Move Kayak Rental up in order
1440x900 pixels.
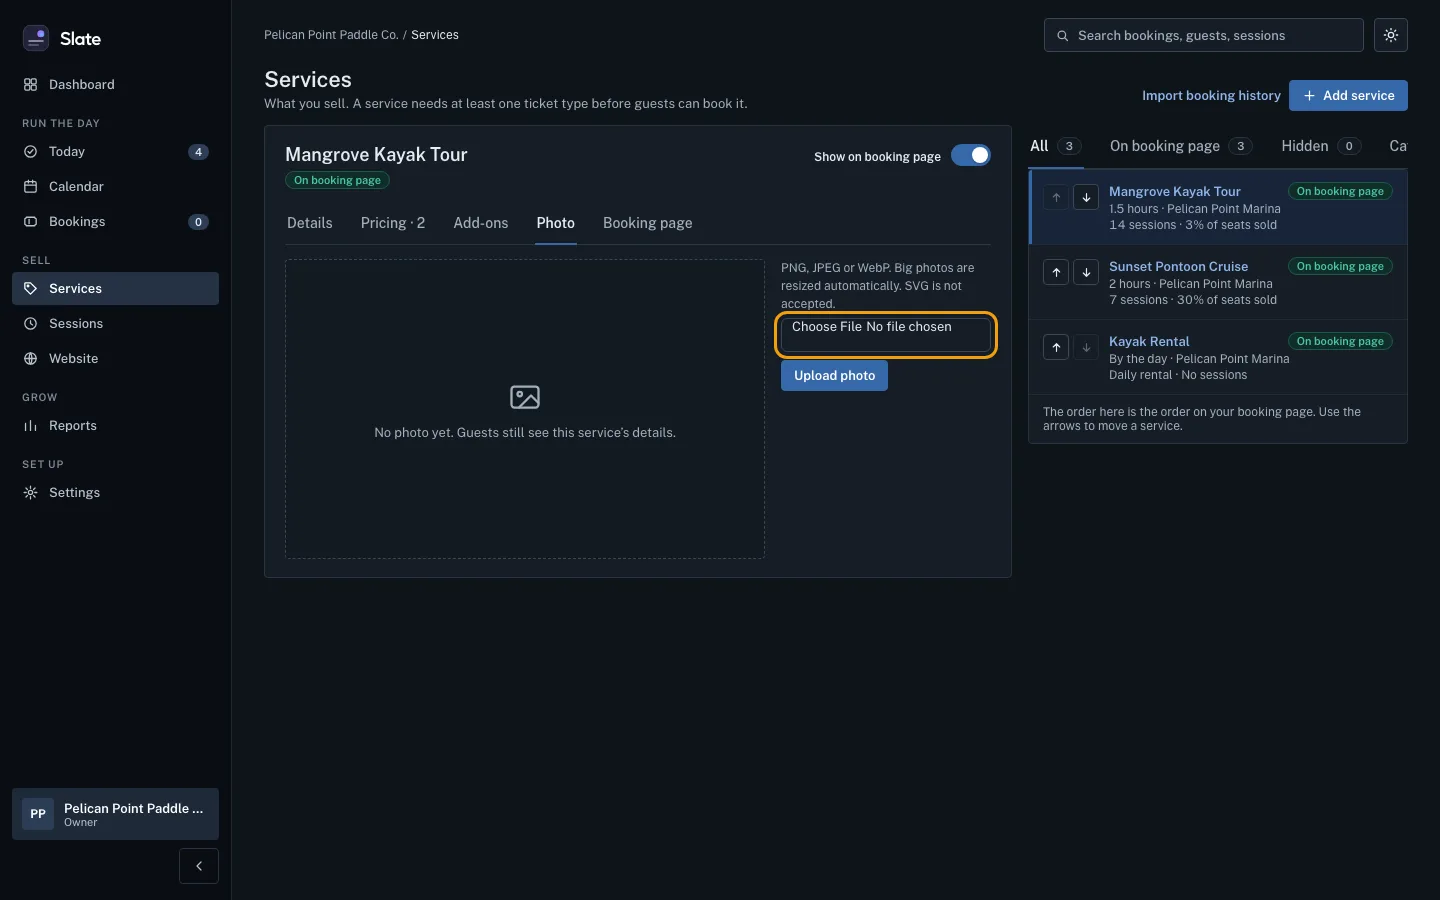[x=1056, y=347]
